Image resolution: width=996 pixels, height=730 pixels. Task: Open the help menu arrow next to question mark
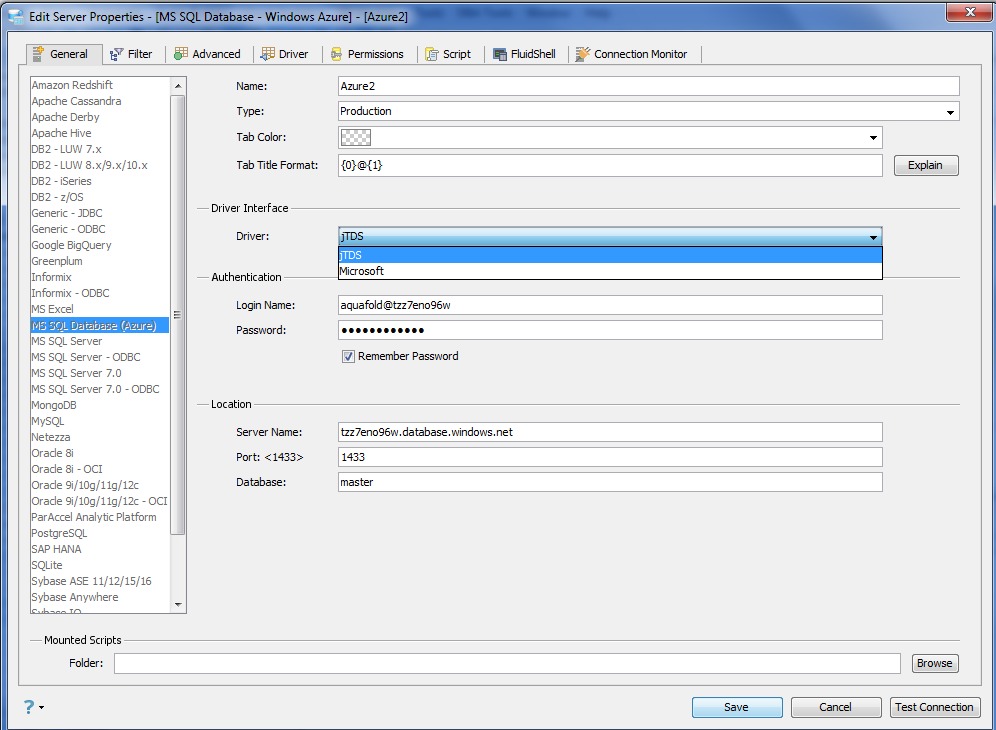(x=42, y=707)
